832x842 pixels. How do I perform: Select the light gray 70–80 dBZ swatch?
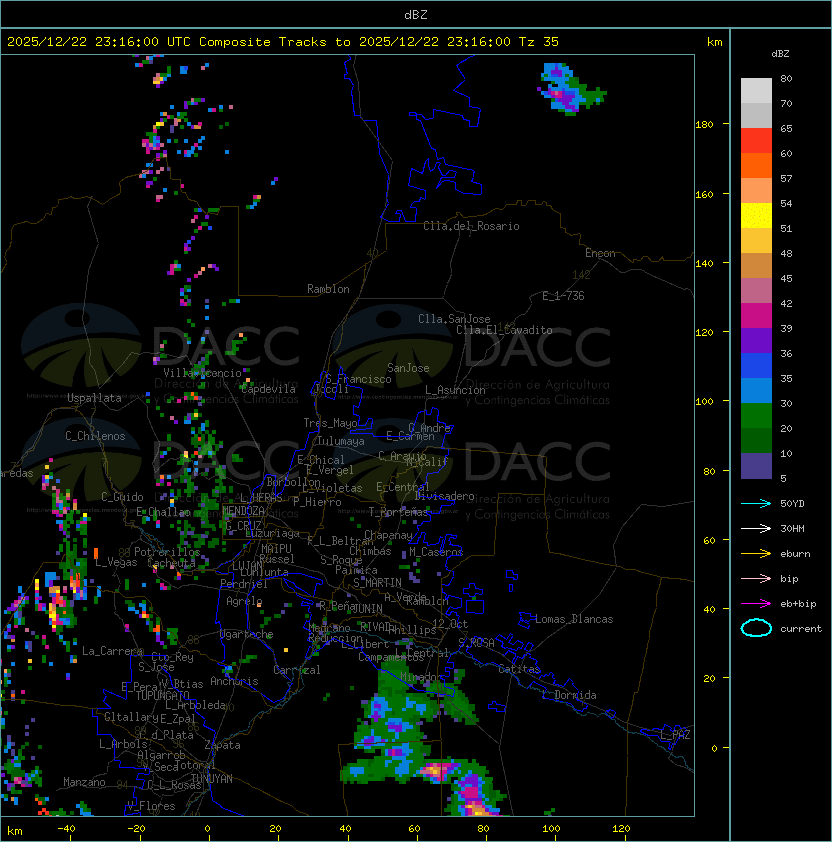click(x=756, y=90)
